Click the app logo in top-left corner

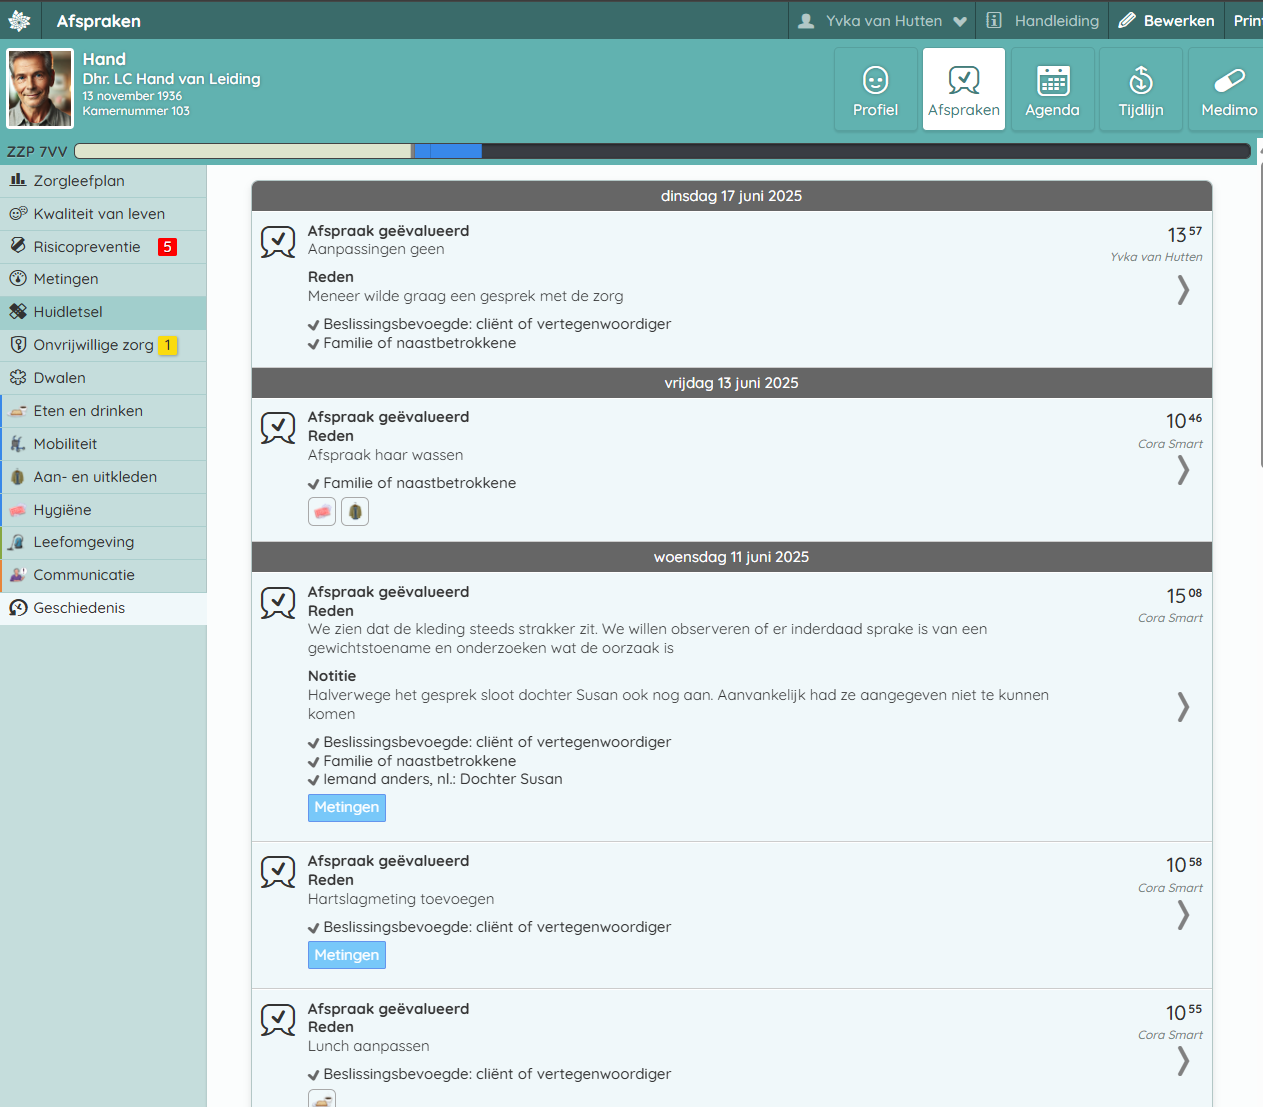pyautogui.click(x=19, y=20)
